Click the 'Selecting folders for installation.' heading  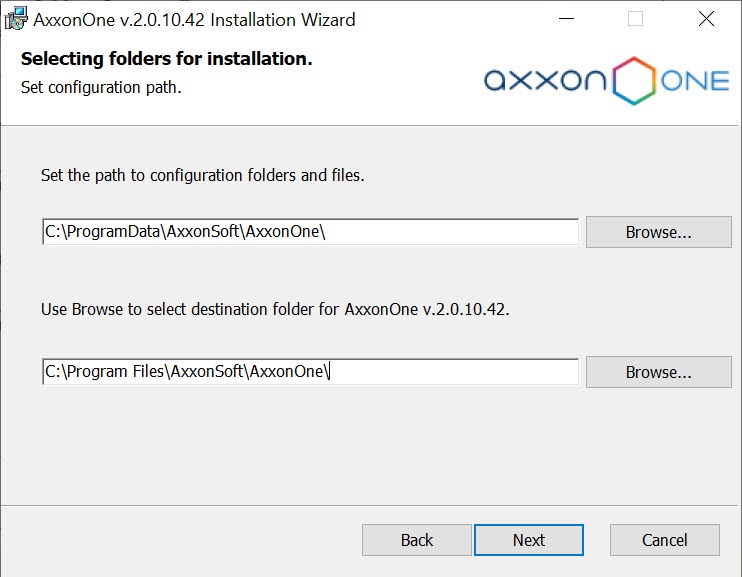(x=167, y=59)
